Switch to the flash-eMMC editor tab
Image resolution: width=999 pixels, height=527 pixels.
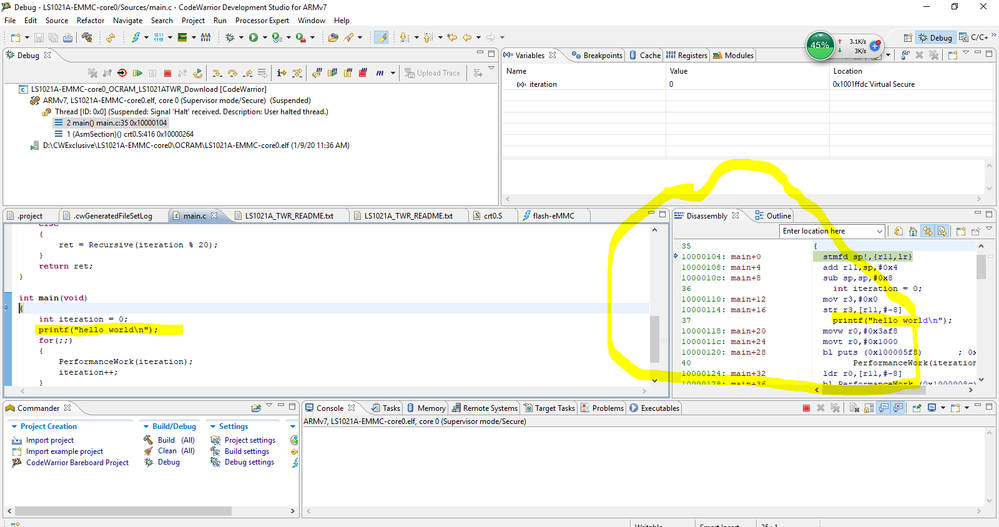(549, 216)
